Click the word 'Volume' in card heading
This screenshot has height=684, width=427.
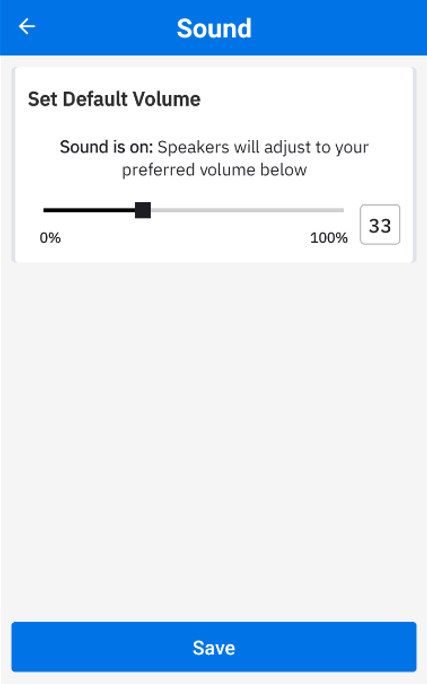click(x=167, y=99)
